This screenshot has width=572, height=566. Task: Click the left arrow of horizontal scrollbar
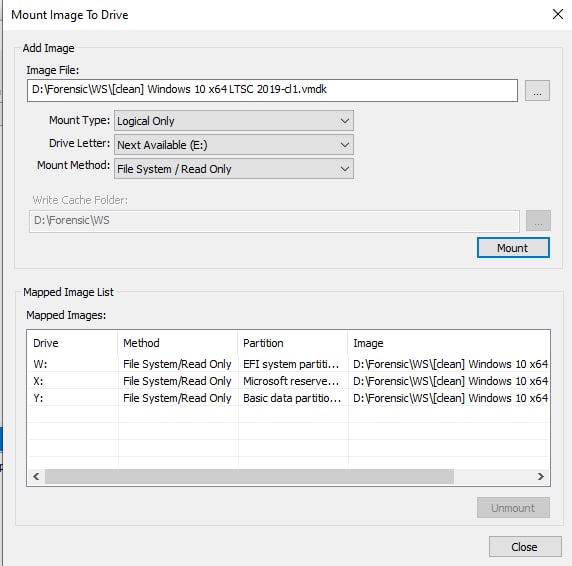click(36, 477)
